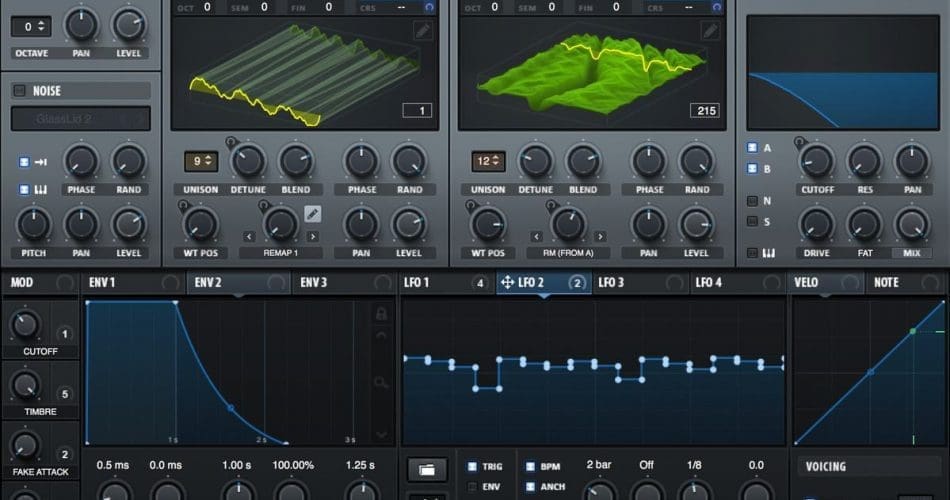This screenshot has height=500, width=950.
Task: Click the filter CUTOFF knob
Action: coord(817,161)
